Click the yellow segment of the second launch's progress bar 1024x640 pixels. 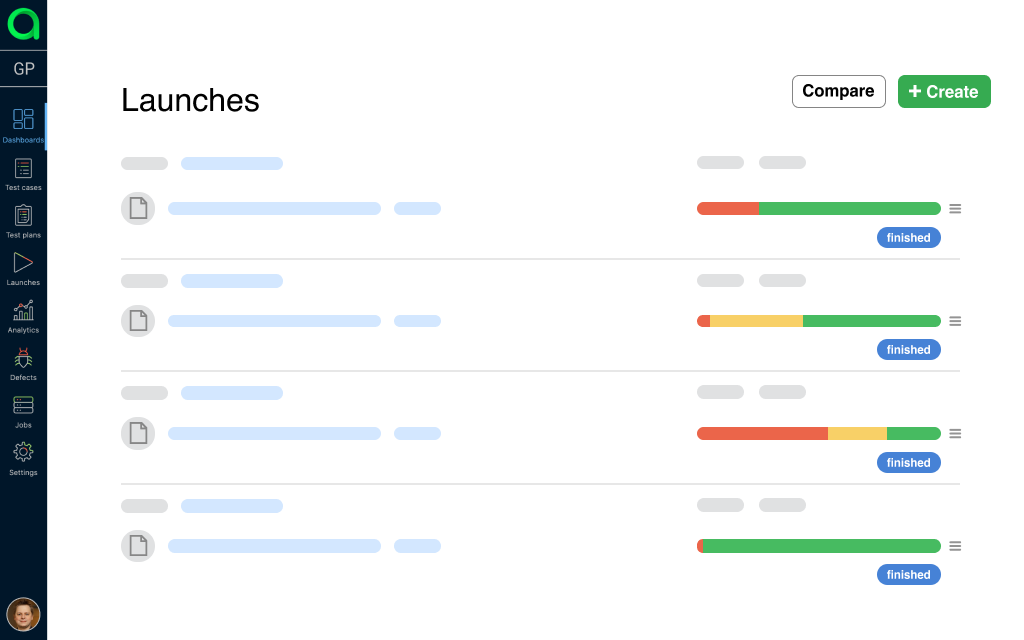click(x=756, y=321)
